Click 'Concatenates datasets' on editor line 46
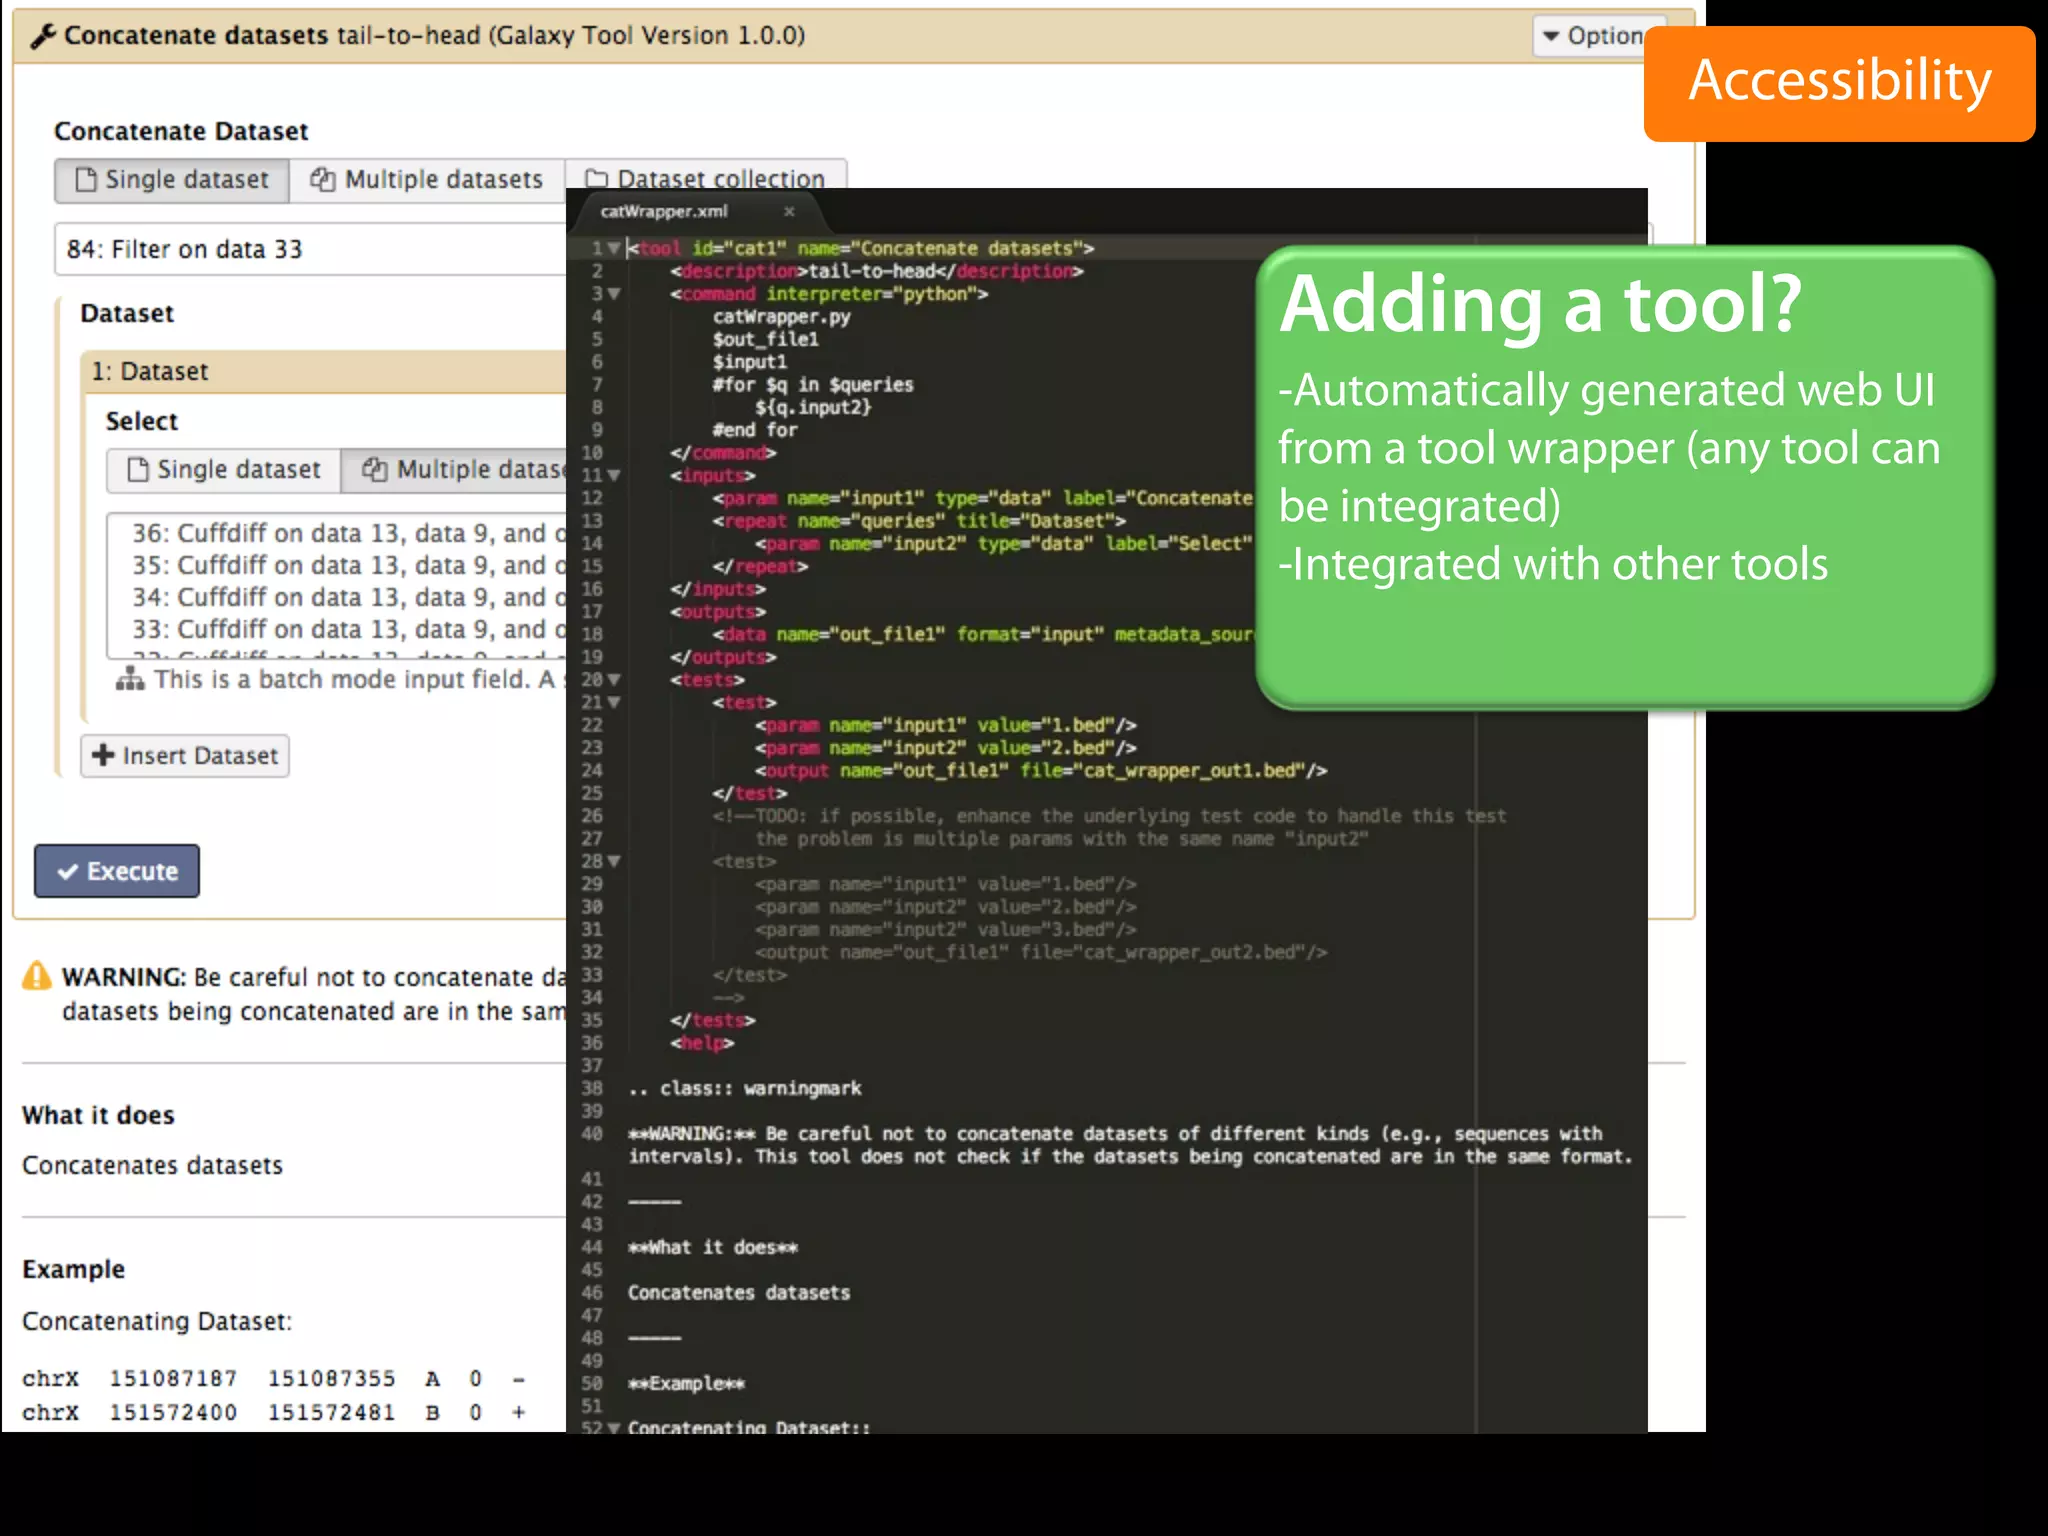The height and width of the screenshot is (1536, 2048). pos(739,1293)
